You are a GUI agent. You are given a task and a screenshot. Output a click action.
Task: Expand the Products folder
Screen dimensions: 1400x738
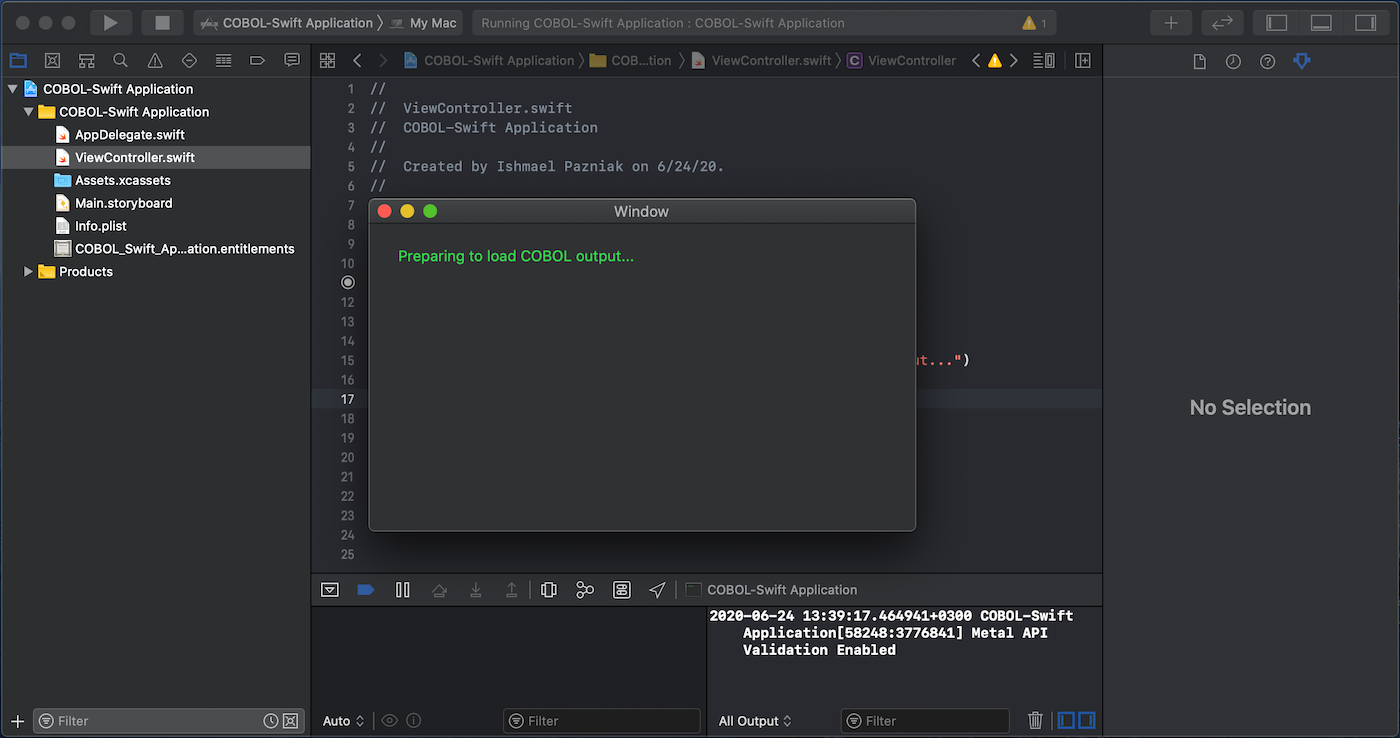coord(28,272)
